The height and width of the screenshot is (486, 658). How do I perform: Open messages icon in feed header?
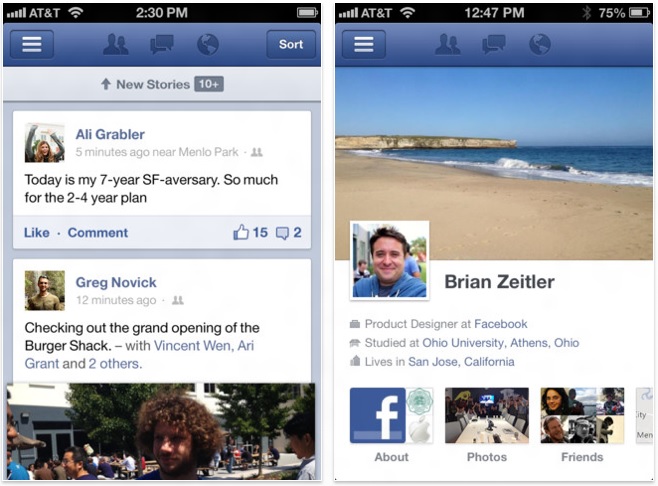click(x=162, y=44)
